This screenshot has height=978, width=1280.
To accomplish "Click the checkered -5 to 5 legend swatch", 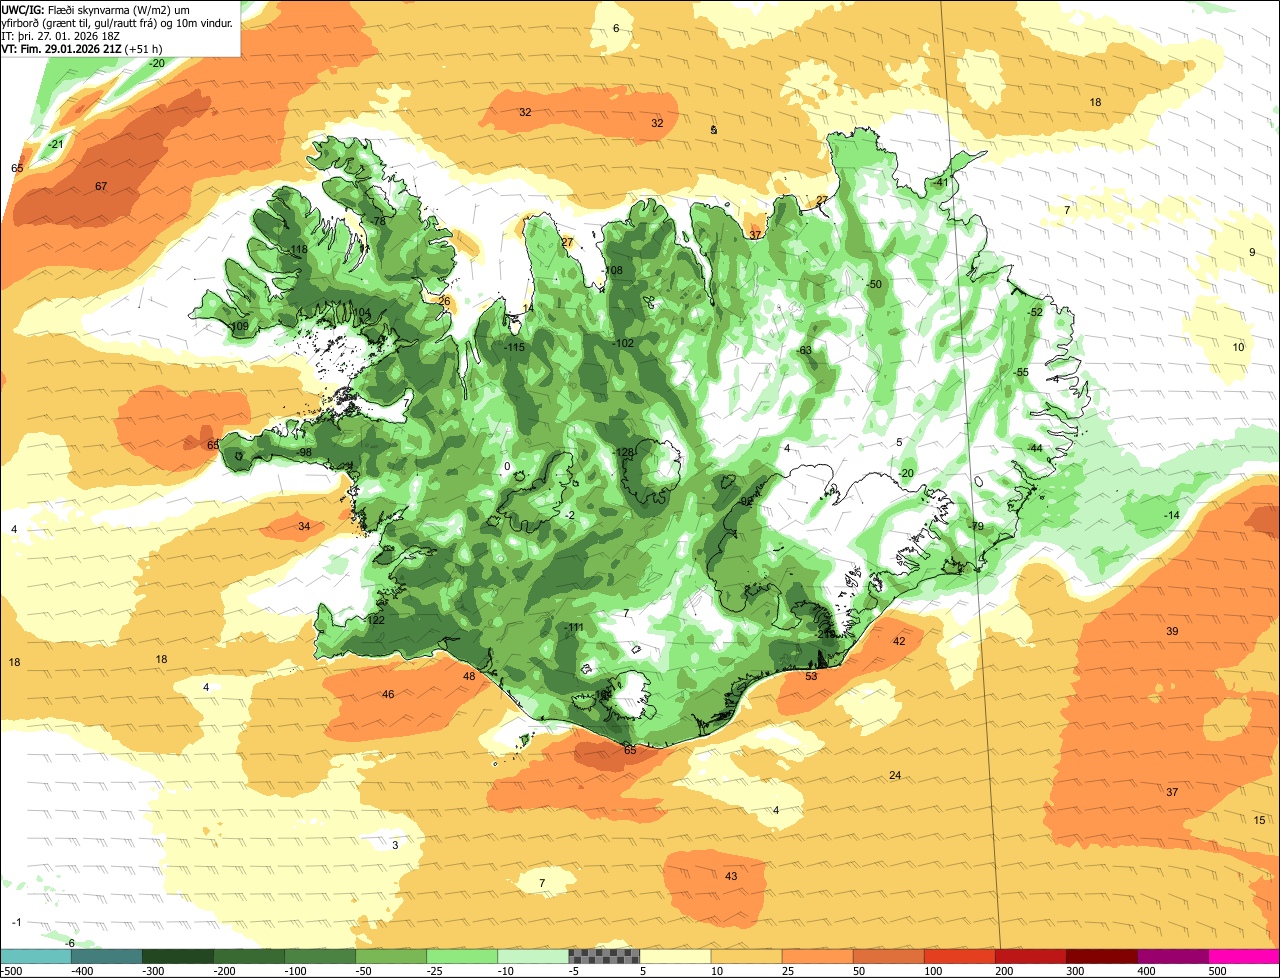I will (603, 956).
